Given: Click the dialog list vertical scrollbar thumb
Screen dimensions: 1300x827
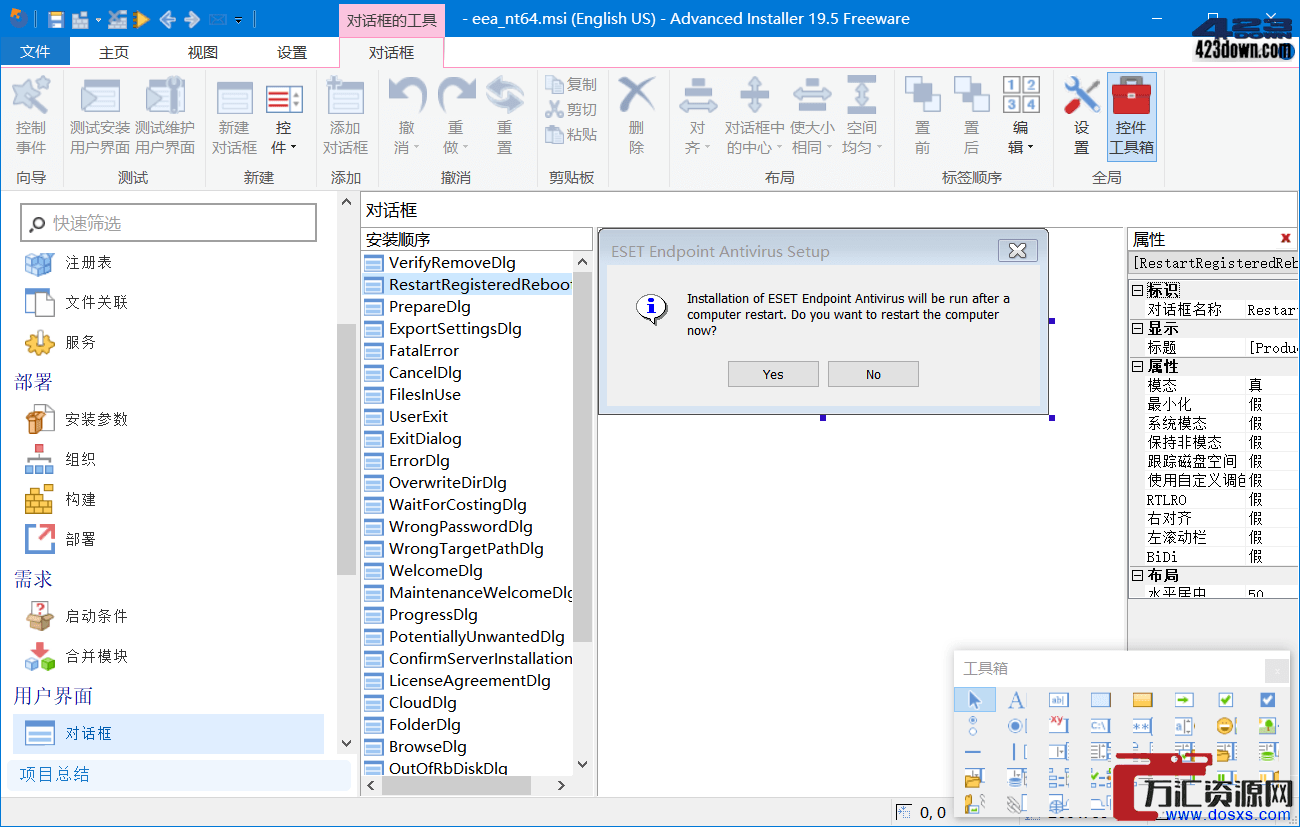Looking at the screenshot, I should pyautogui.click(x=583, y=457).
